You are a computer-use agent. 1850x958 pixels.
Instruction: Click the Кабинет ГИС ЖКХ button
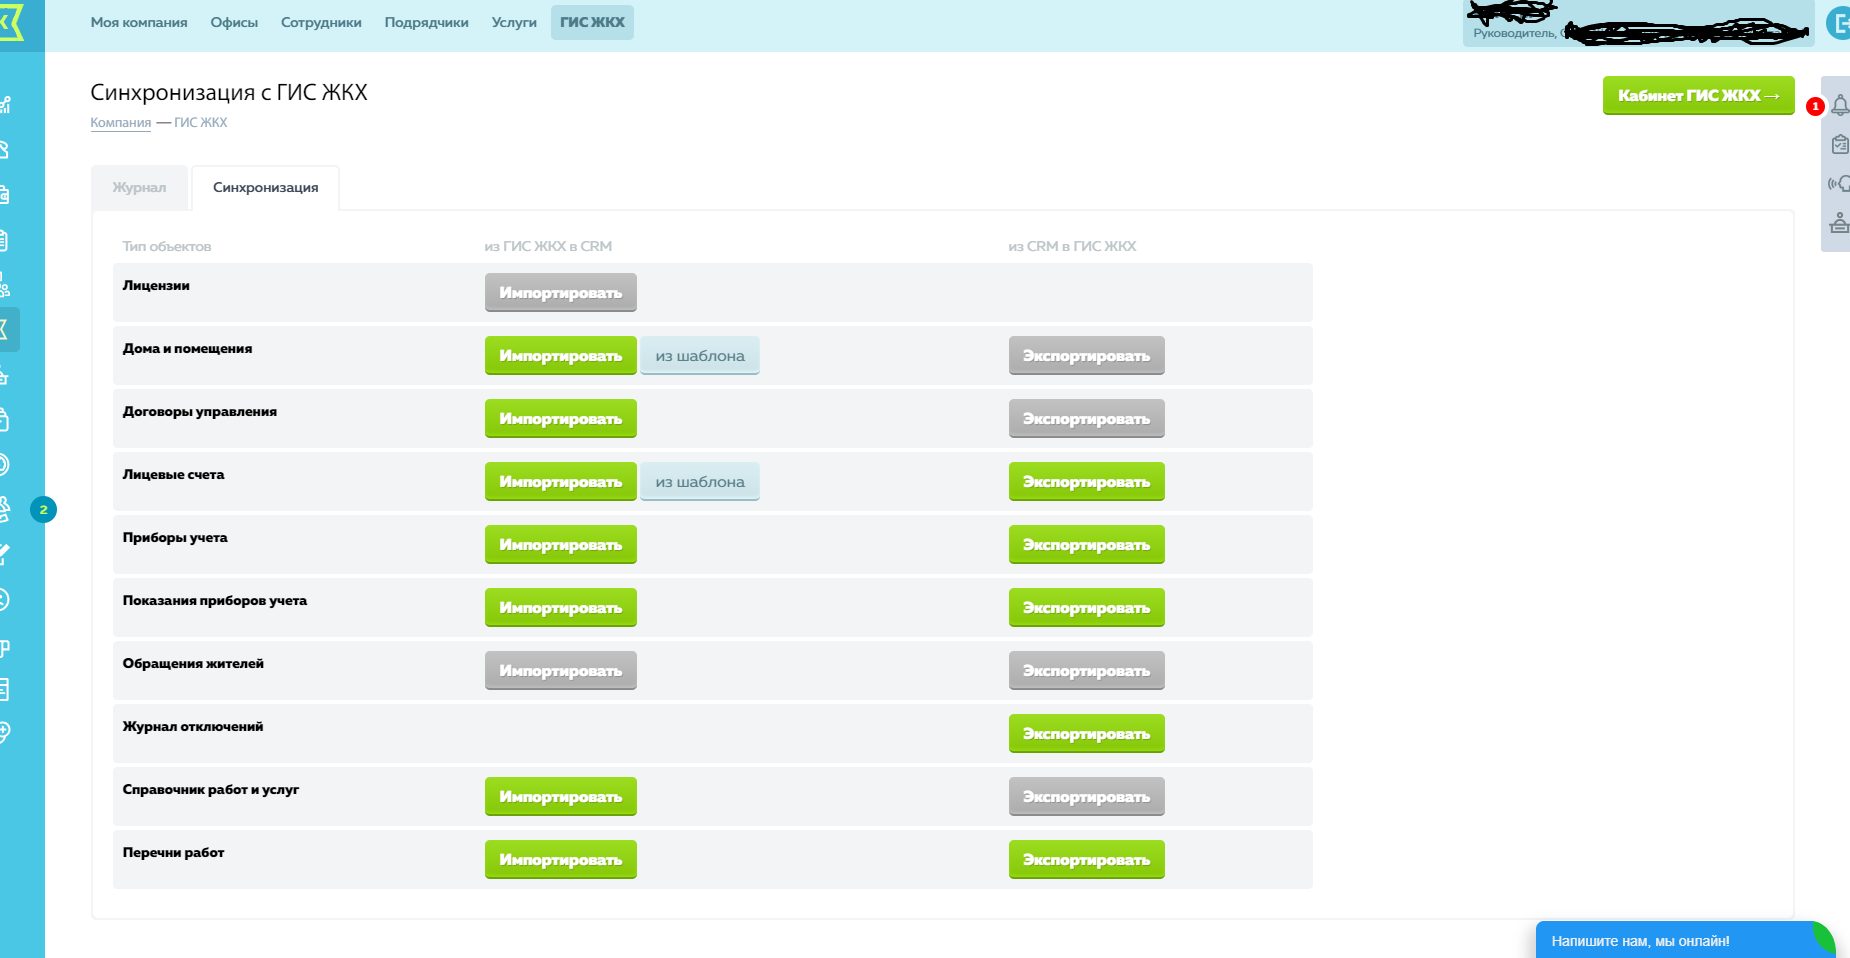point(1698,96)
